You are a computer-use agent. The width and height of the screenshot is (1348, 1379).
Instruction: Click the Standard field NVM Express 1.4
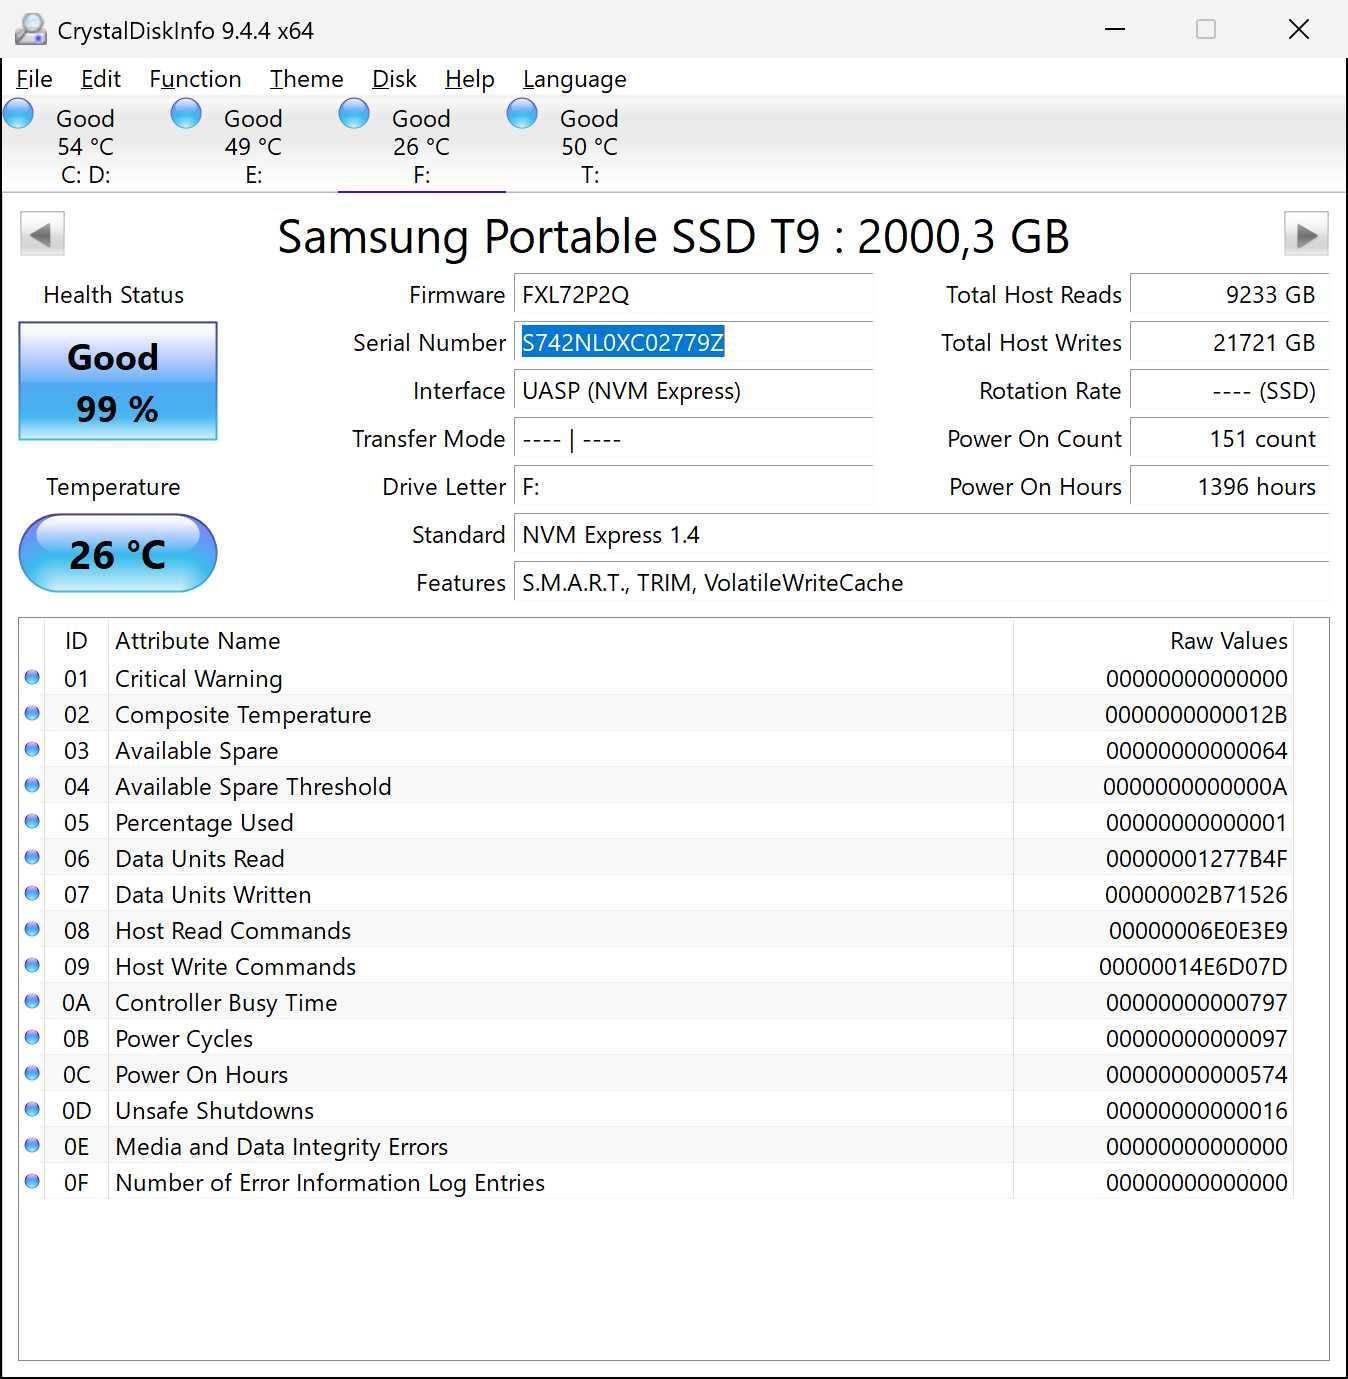click(921, 535)
